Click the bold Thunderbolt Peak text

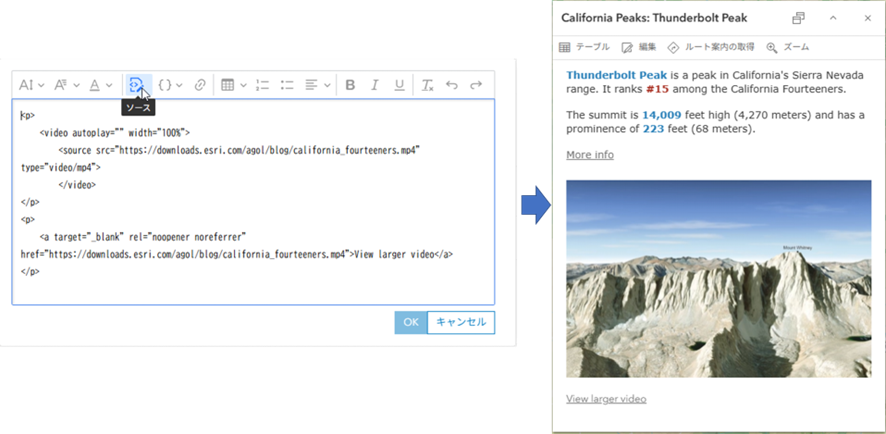point(616,75)
